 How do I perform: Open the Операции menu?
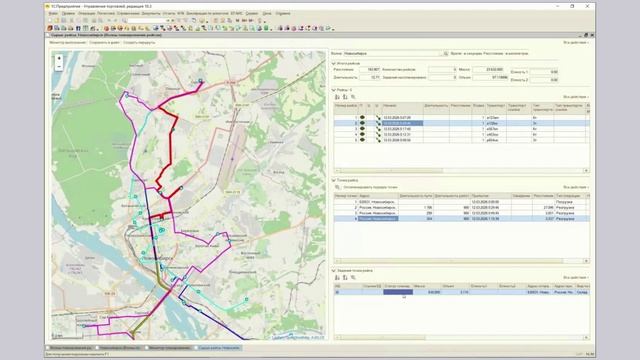pos(87,13)
